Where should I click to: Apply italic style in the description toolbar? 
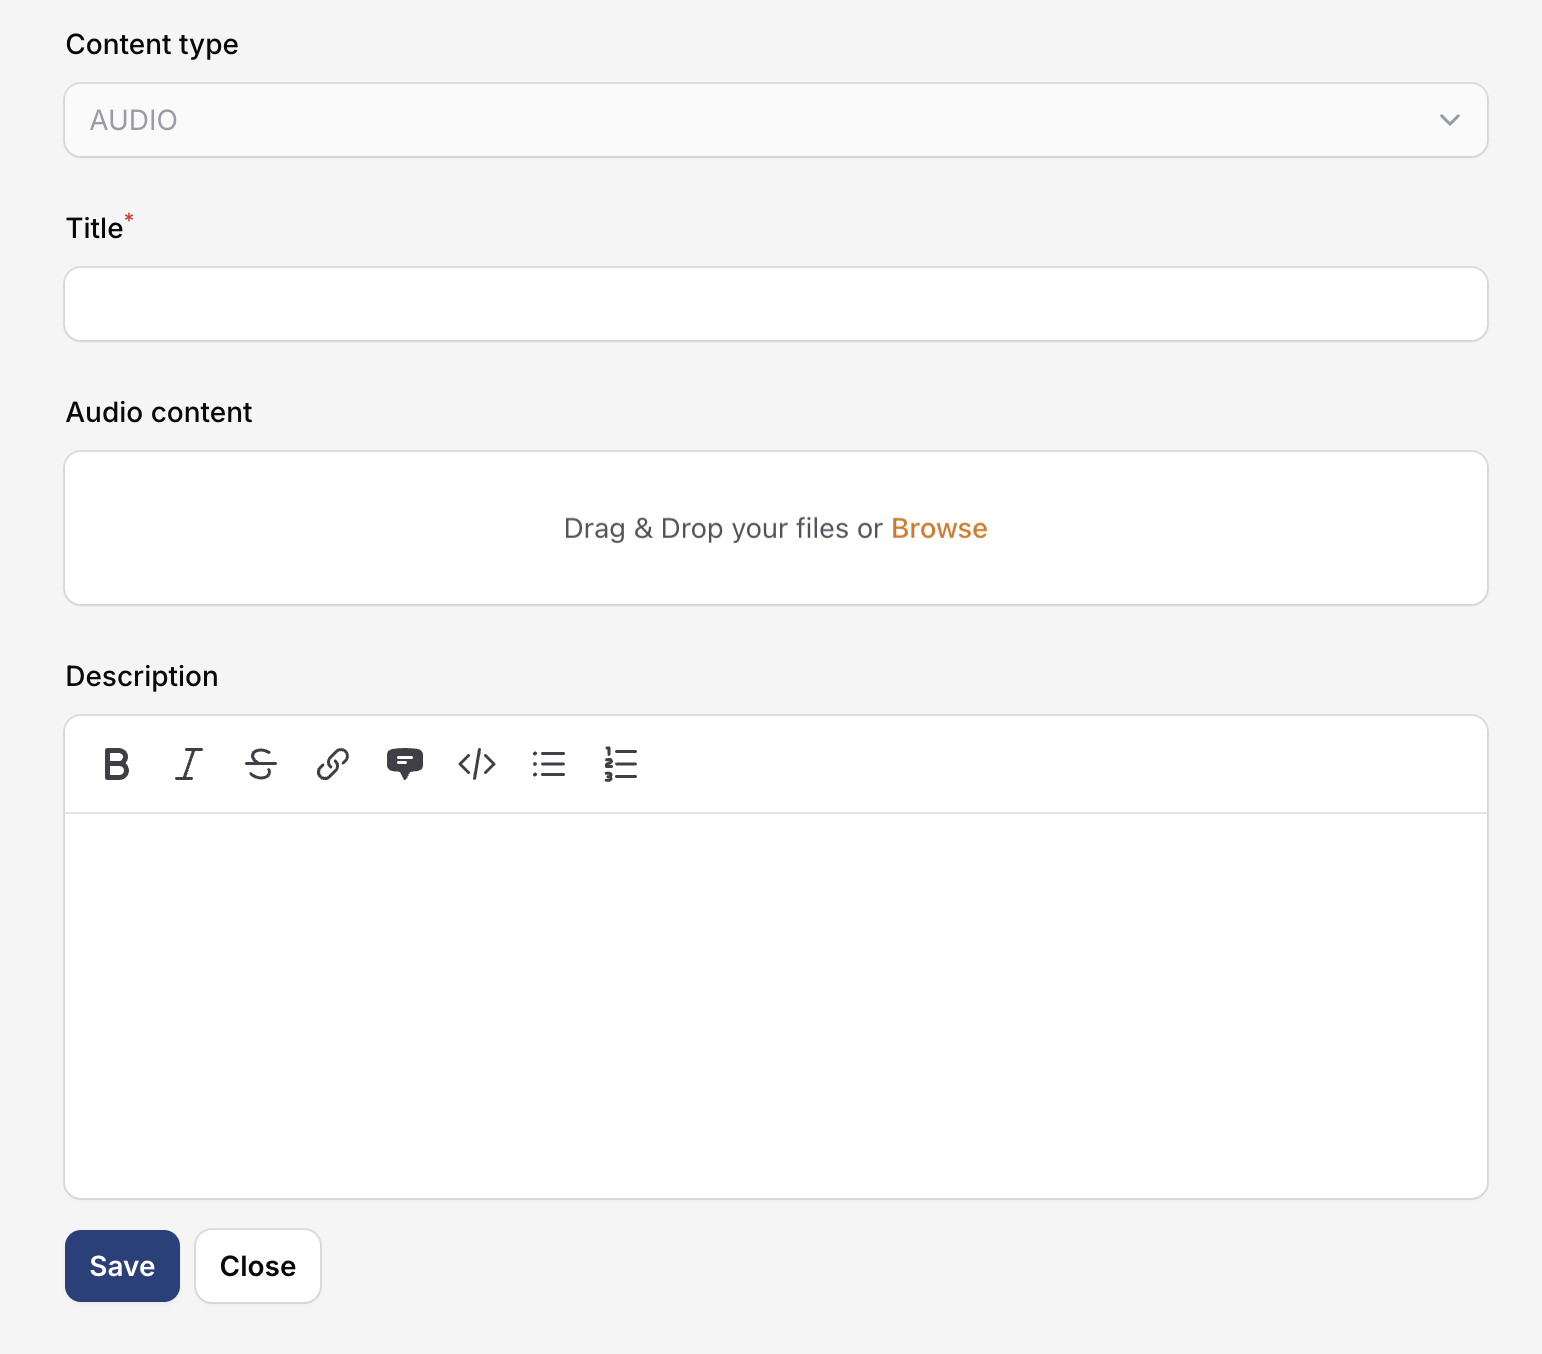[x=189, y=764]
